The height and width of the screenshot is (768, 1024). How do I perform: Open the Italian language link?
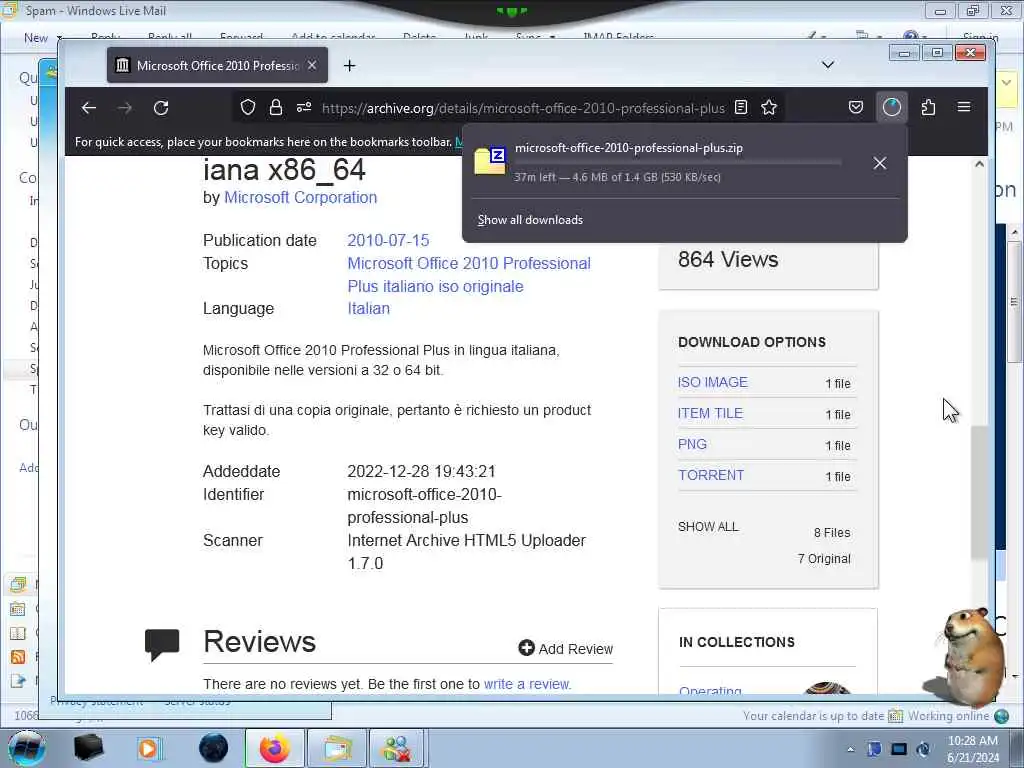click(x=368, y=309)
